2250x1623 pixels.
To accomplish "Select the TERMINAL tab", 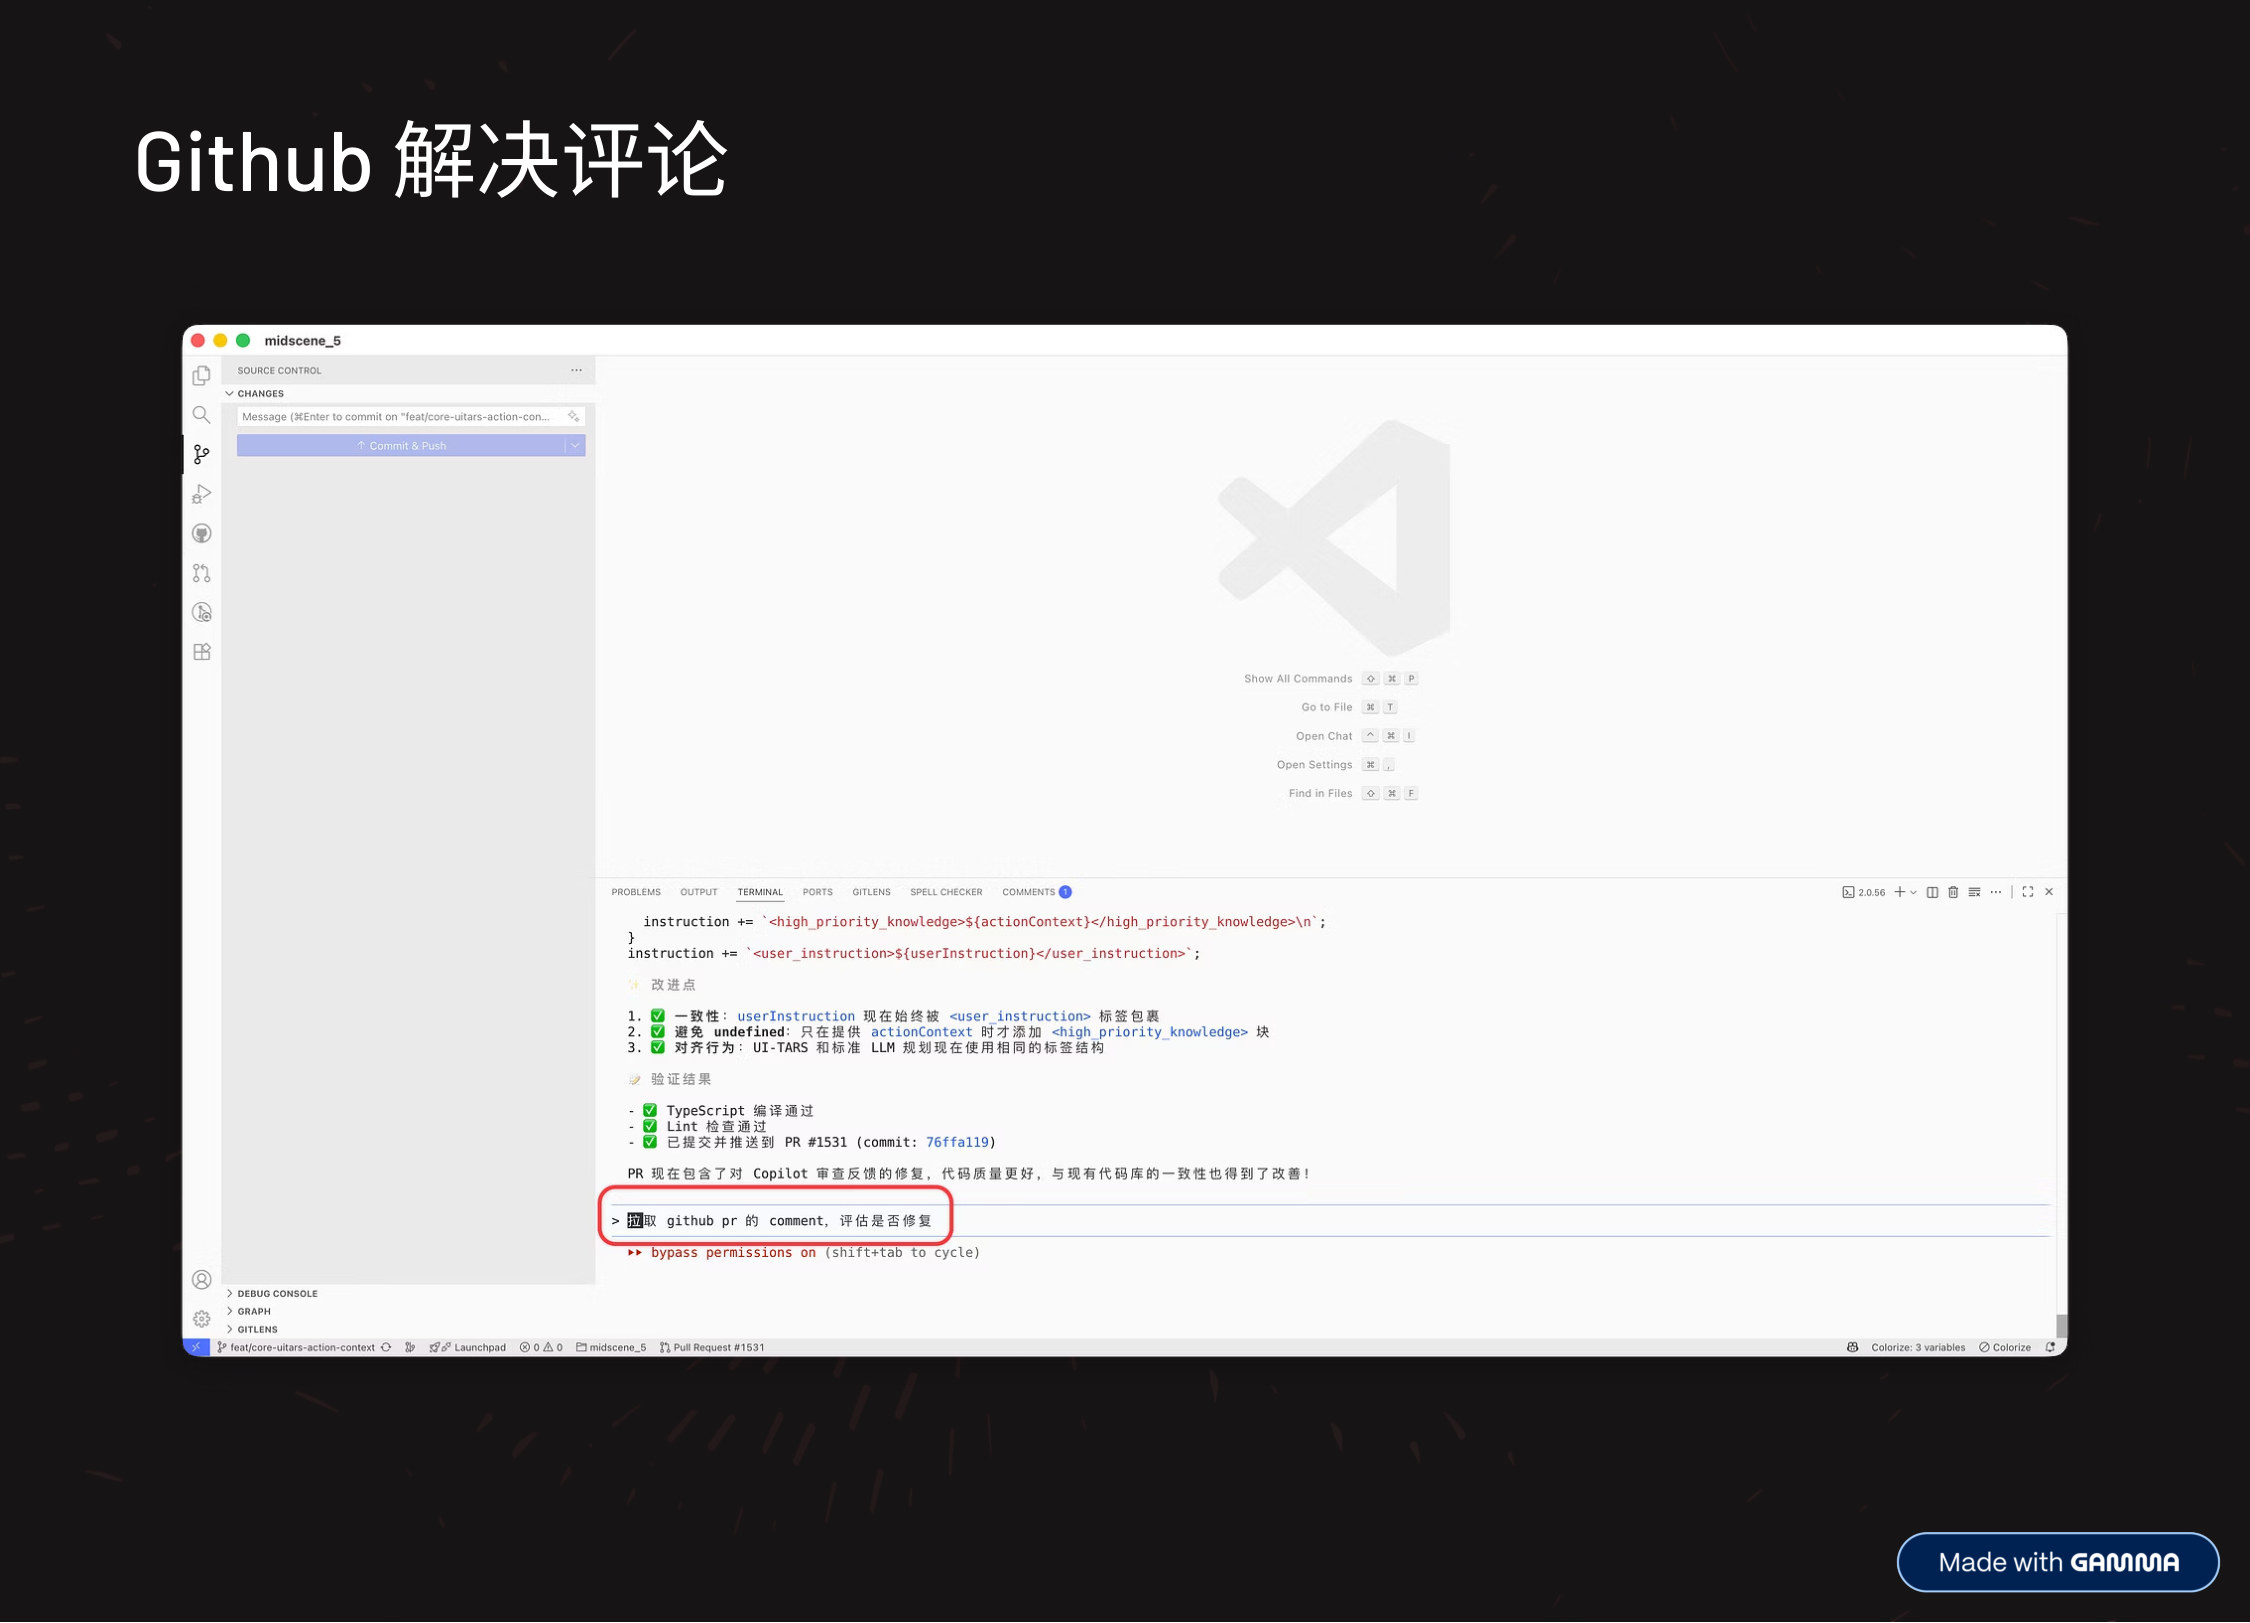I will (x=760, y=892).
